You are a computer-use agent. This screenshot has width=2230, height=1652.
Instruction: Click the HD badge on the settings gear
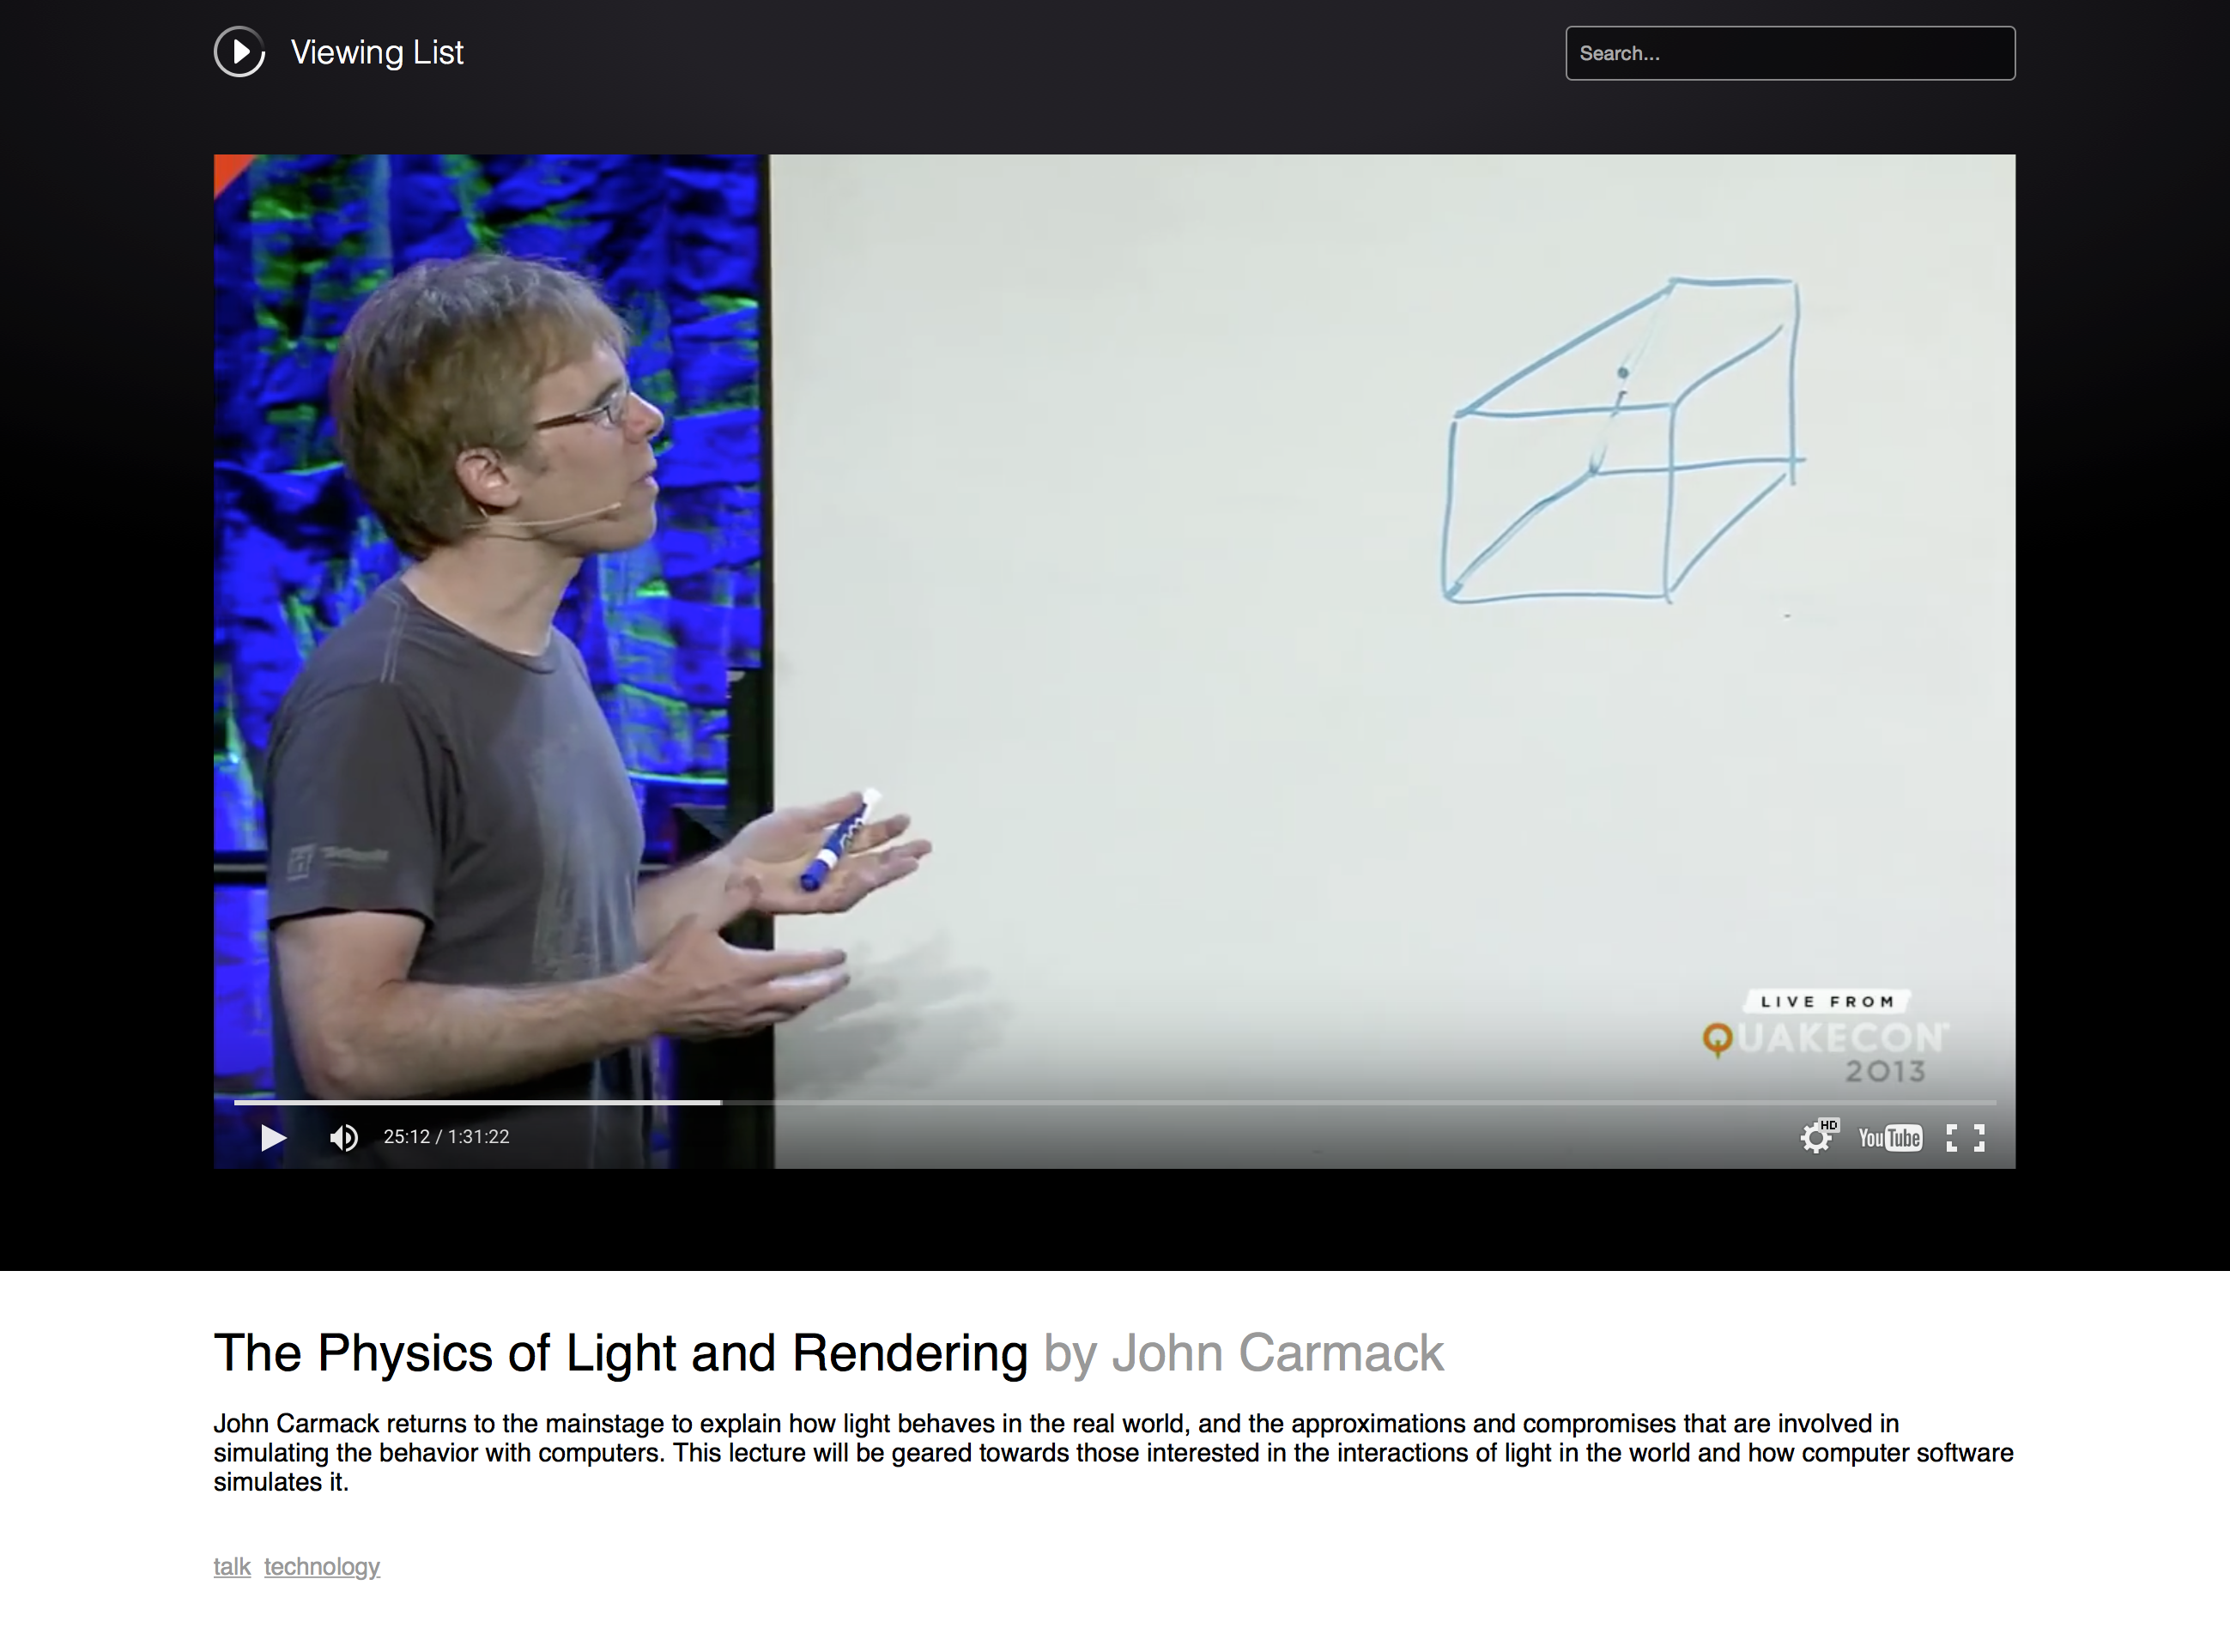coord(1829,1125)
